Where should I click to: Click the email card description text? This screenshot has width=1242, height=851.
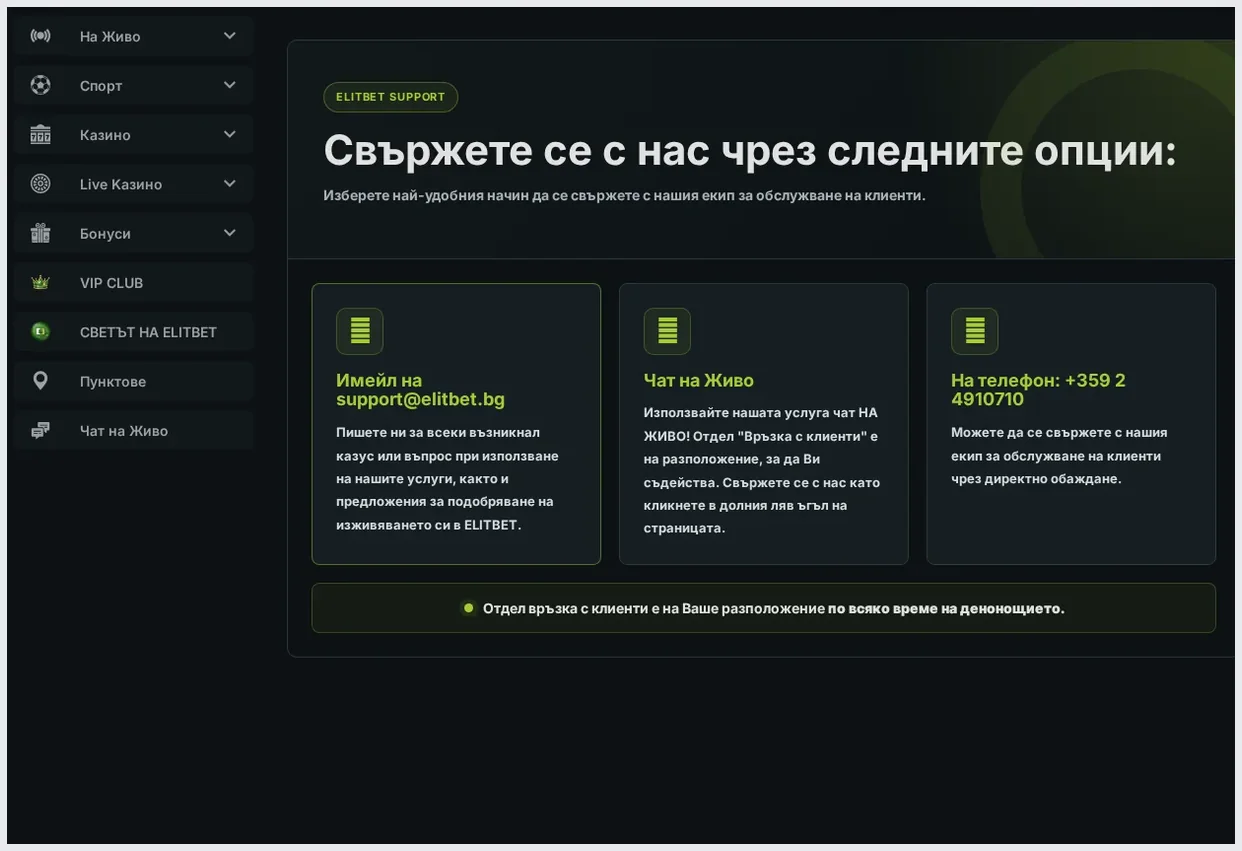(x=447, y=478)
